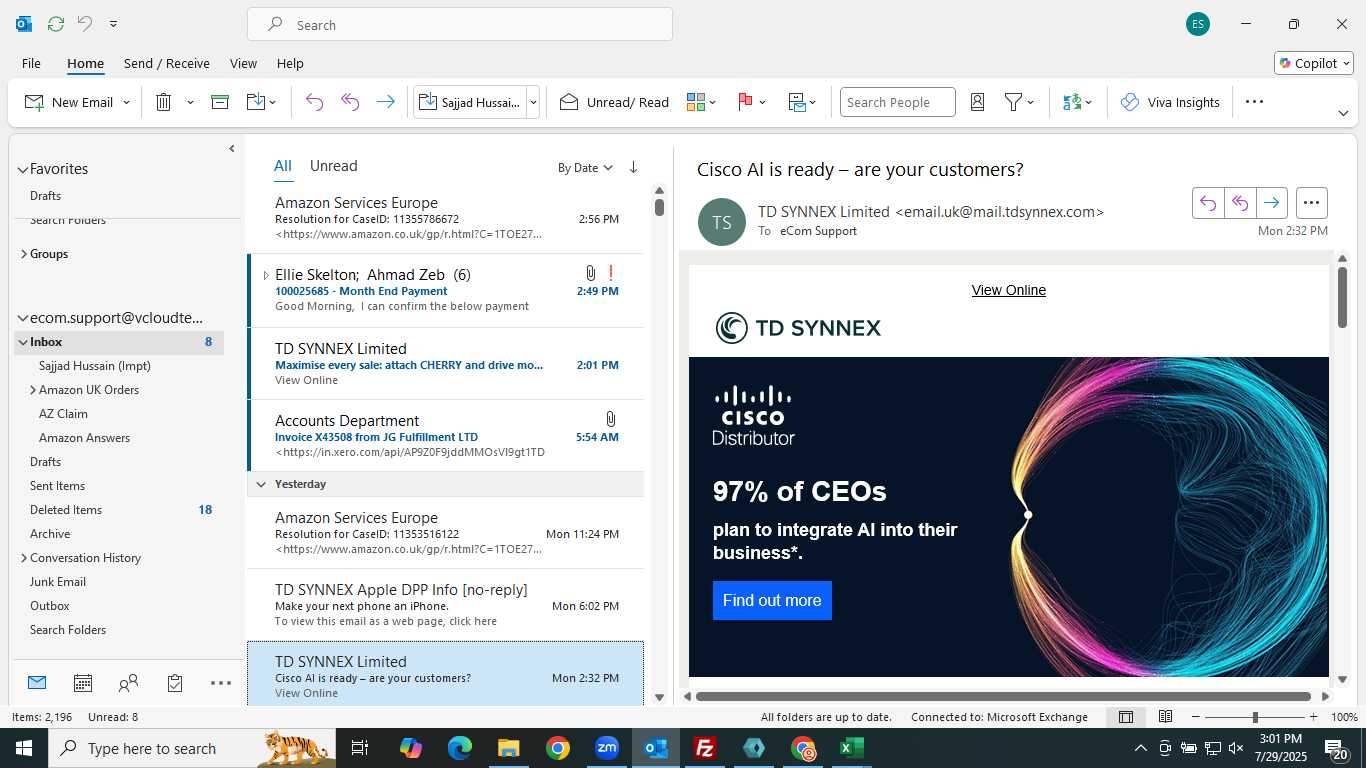Screen dimensions: 1366x768
Task: Expand the Groups section
Action: (x=23, y=254)
